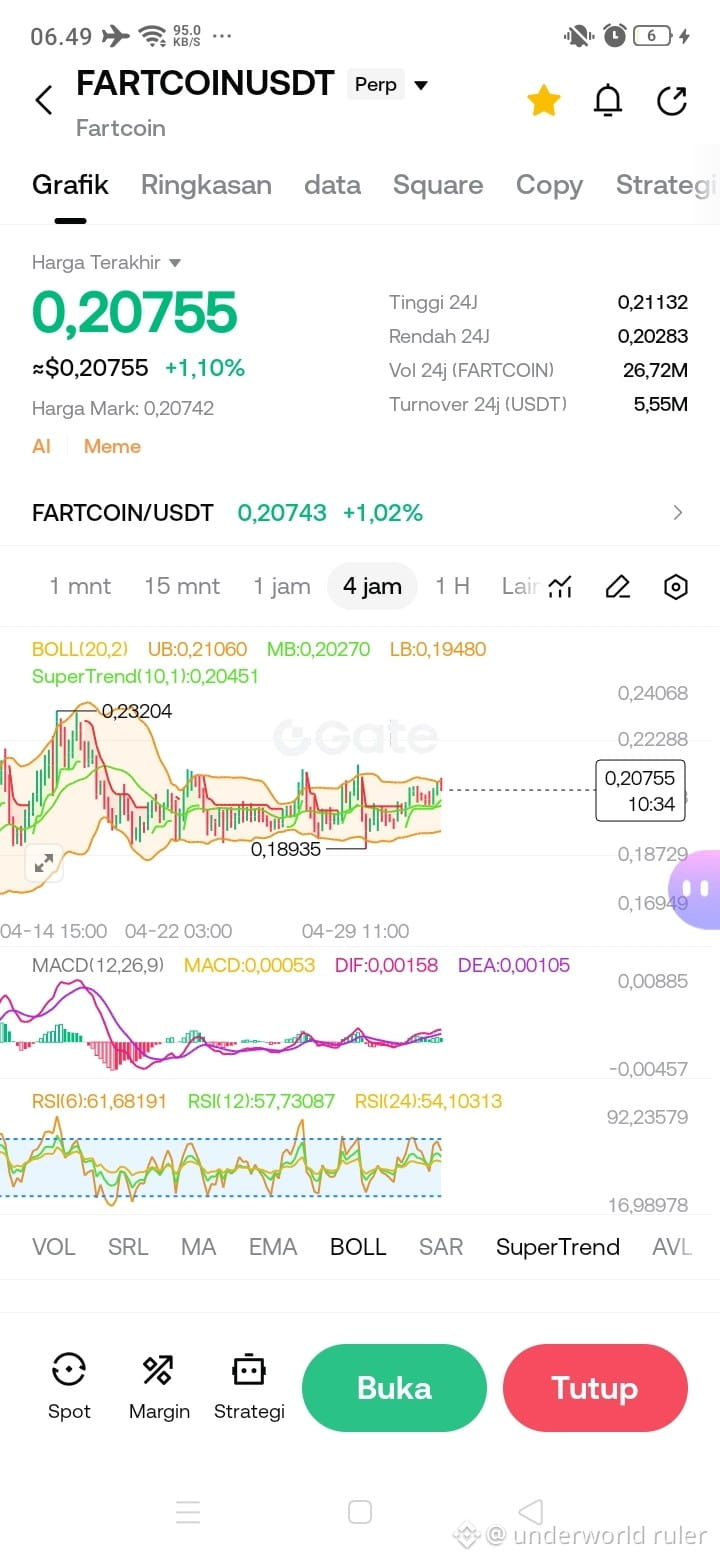720x1560 pixels.
Task: Open the Perp contract type dropdown
Action: coord(389,85)
